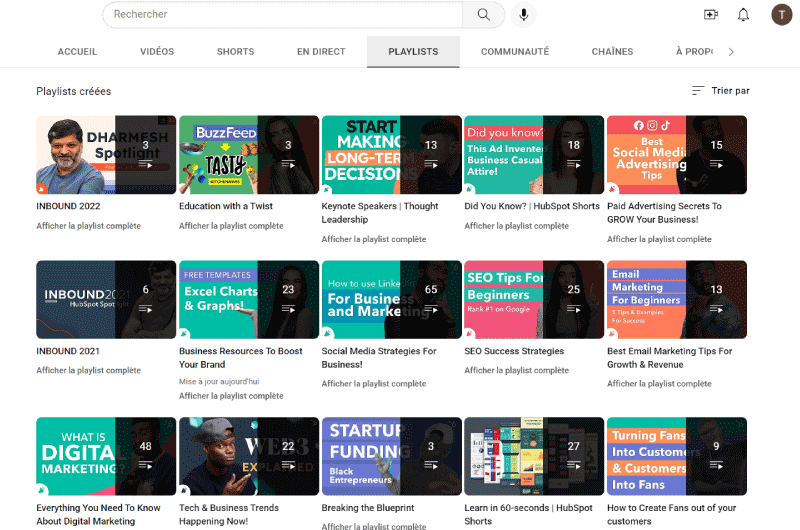The width and height of the screenshot is (800, 530).
Task: Click Business Resources To Boost Your Brand
Action: [x=241, y=358]
